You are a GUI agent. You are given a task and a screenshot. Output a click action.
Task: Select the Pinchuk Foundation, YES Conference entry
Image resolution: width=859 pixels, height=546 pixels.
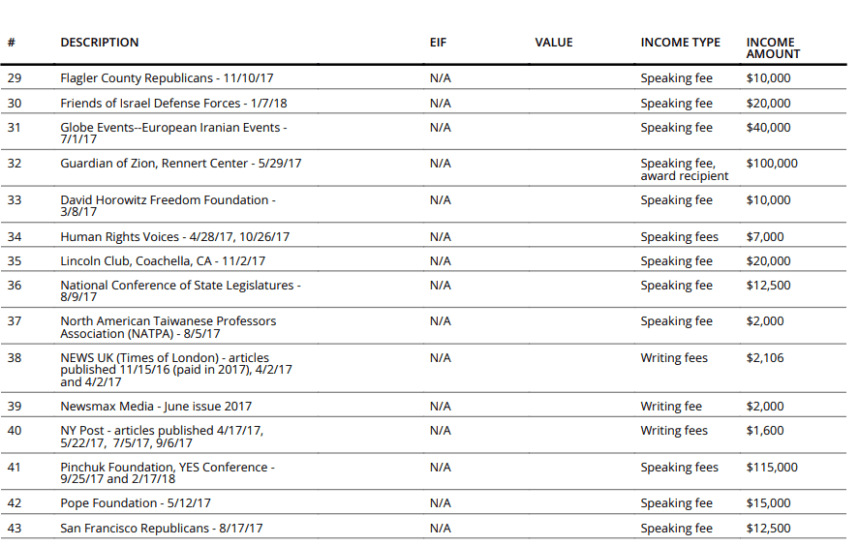pos(167,473)
